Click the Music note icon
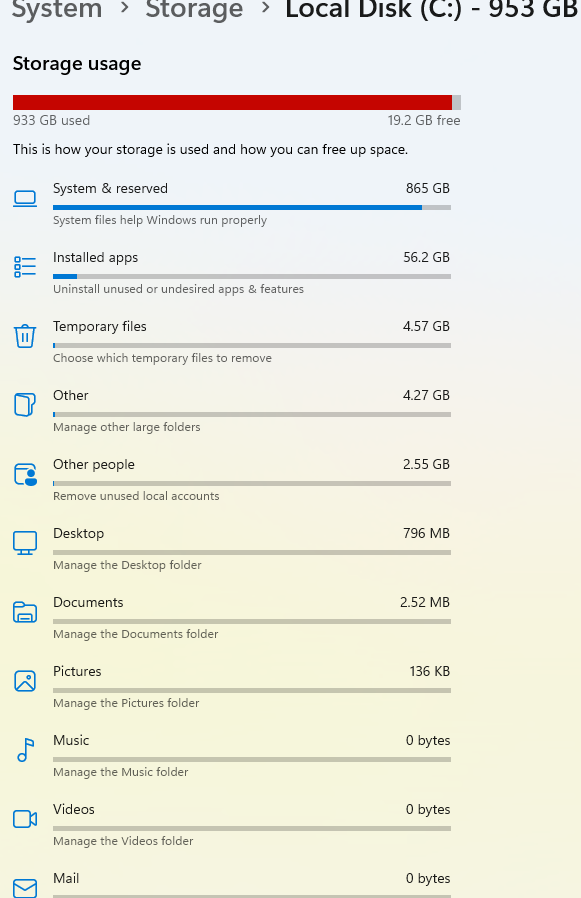The height and width of the screenshot is (898, 581). pyautogui.click(x=25, y=750)
